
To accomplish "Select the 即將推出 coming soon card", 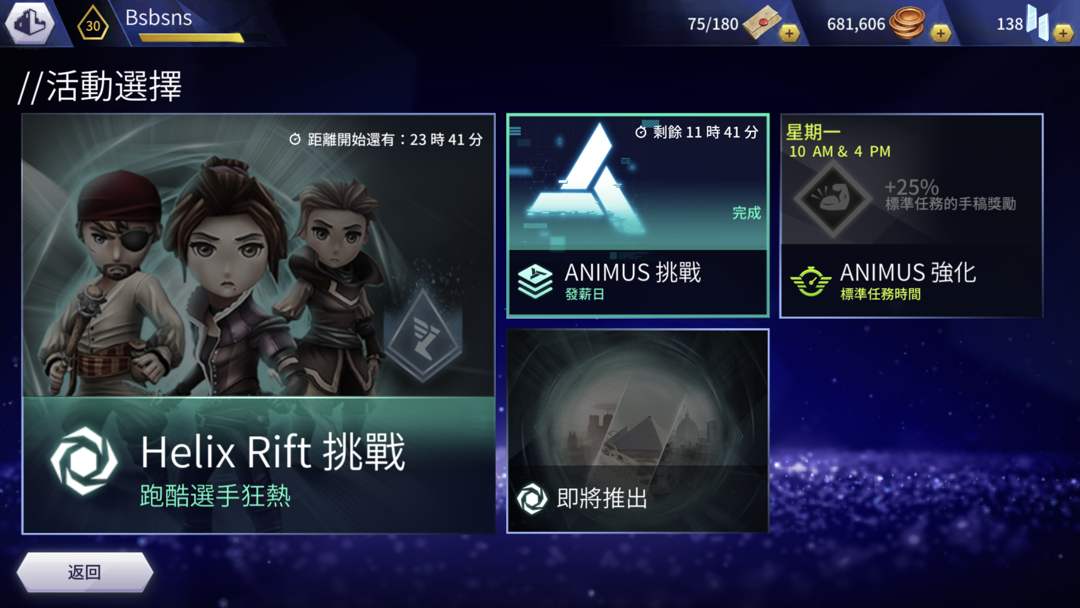I will pos(638,430).
